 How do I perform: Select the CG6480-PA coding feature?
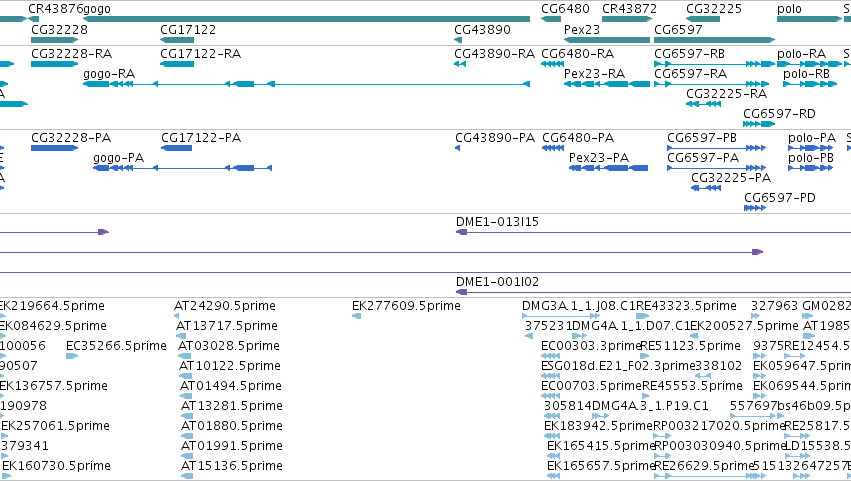[553, 148]
